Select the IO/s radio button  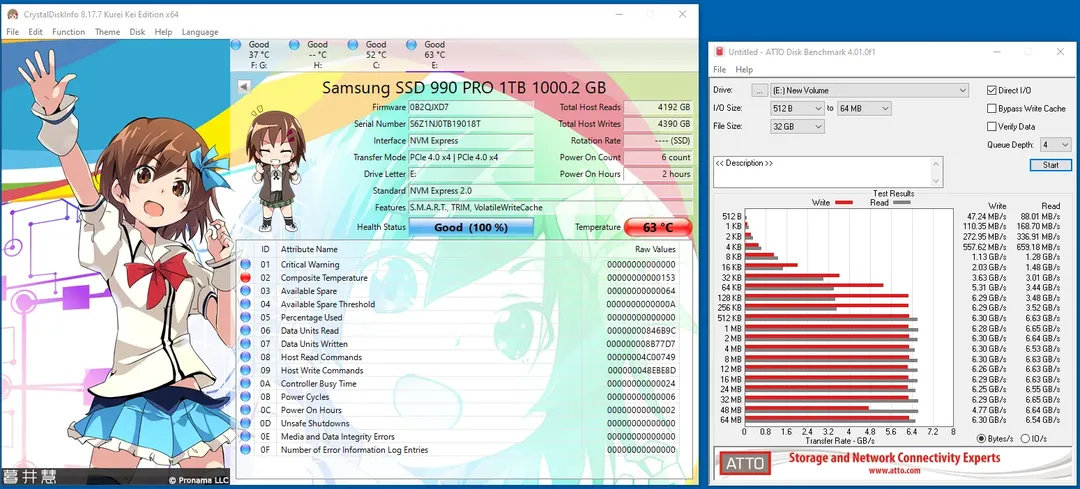pyautogui.click(x=1025, y=439)
